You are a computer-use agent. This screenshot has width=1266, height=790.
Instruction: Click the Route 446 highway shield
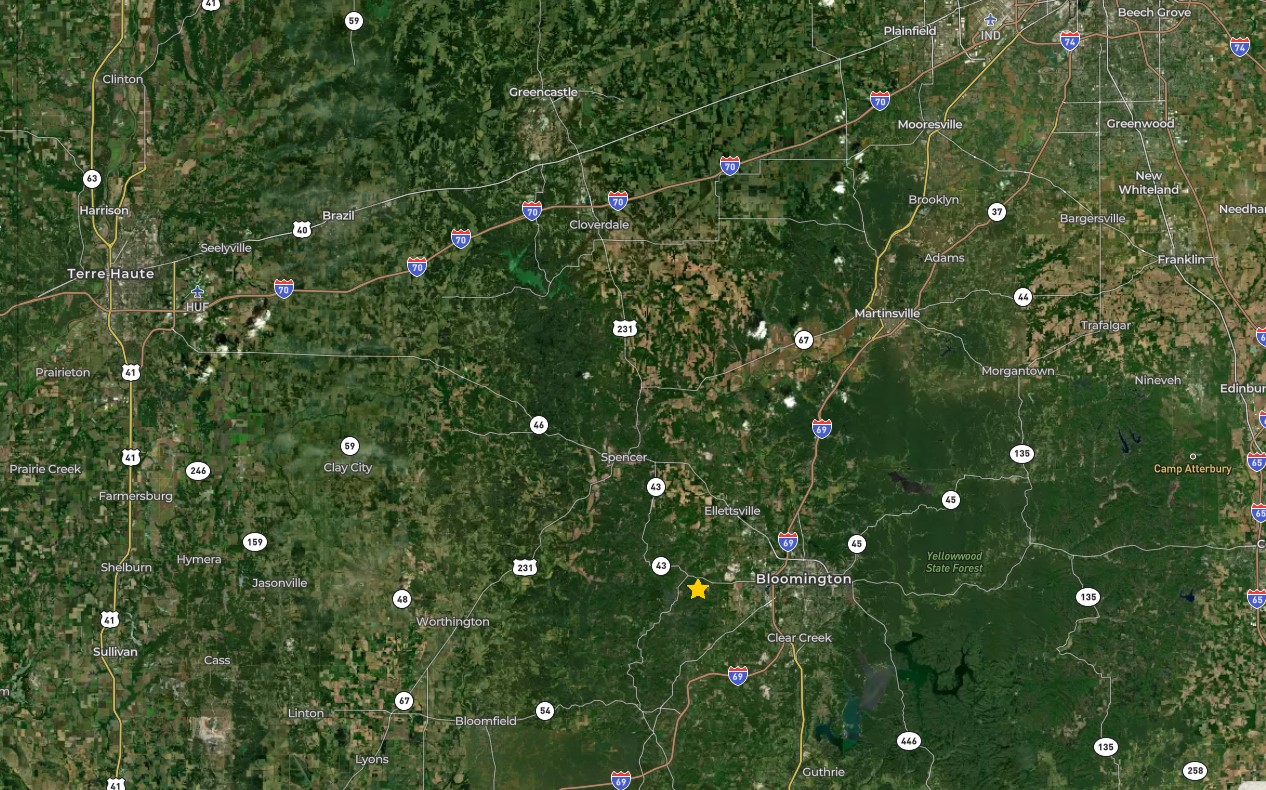pos(908,741)
